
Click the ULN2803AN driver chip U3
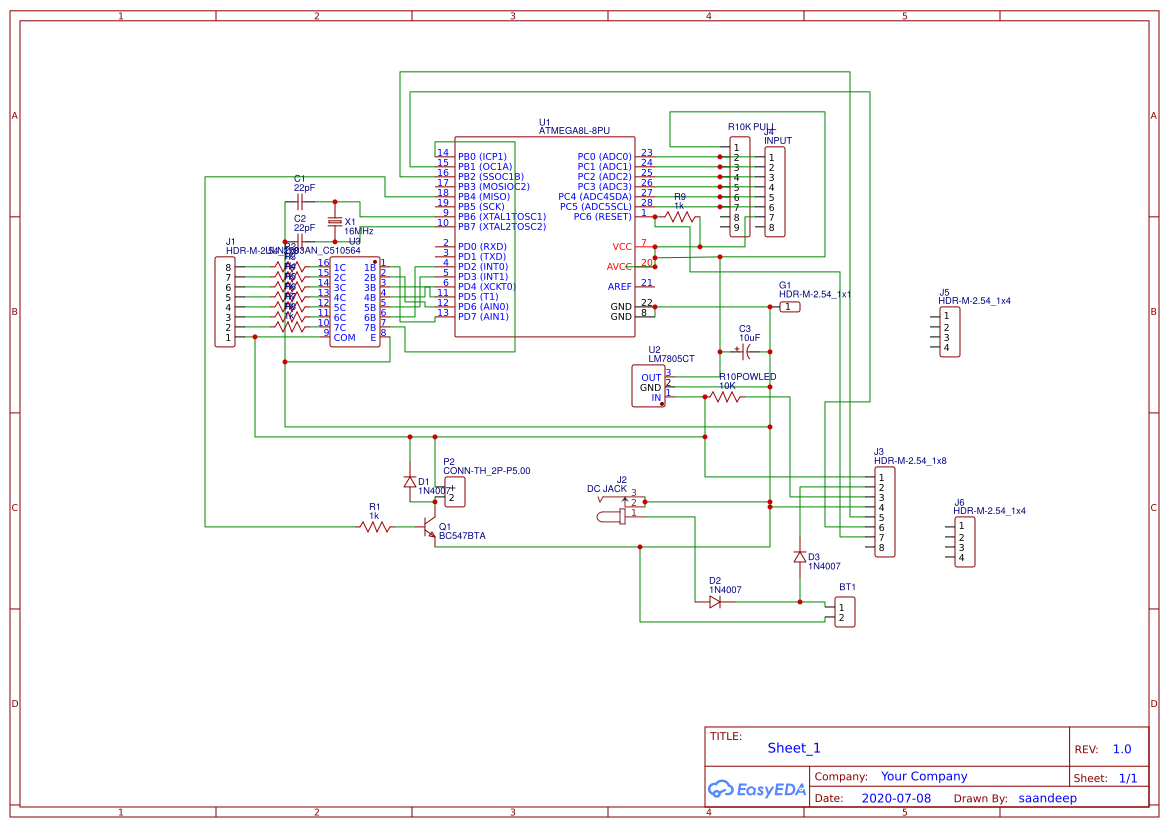point(355,300)
